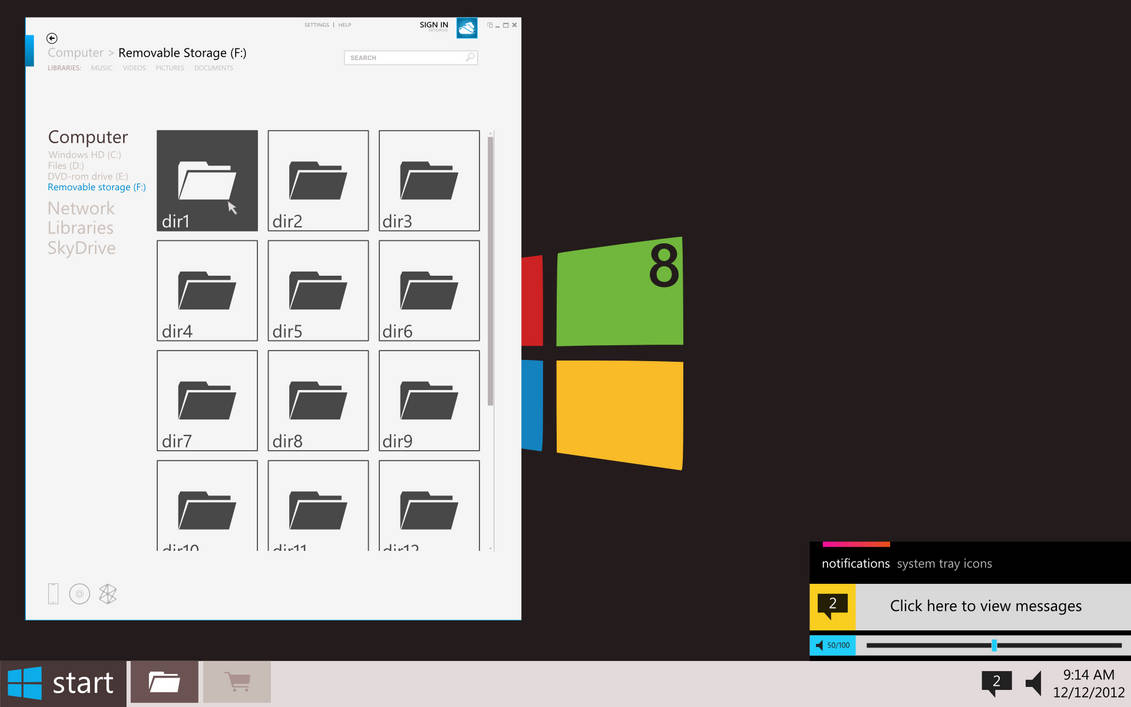Viewport: 1131px width, 707px height.
Task: Open the dir2 folder tile
Action: click(x=318, y=180)
